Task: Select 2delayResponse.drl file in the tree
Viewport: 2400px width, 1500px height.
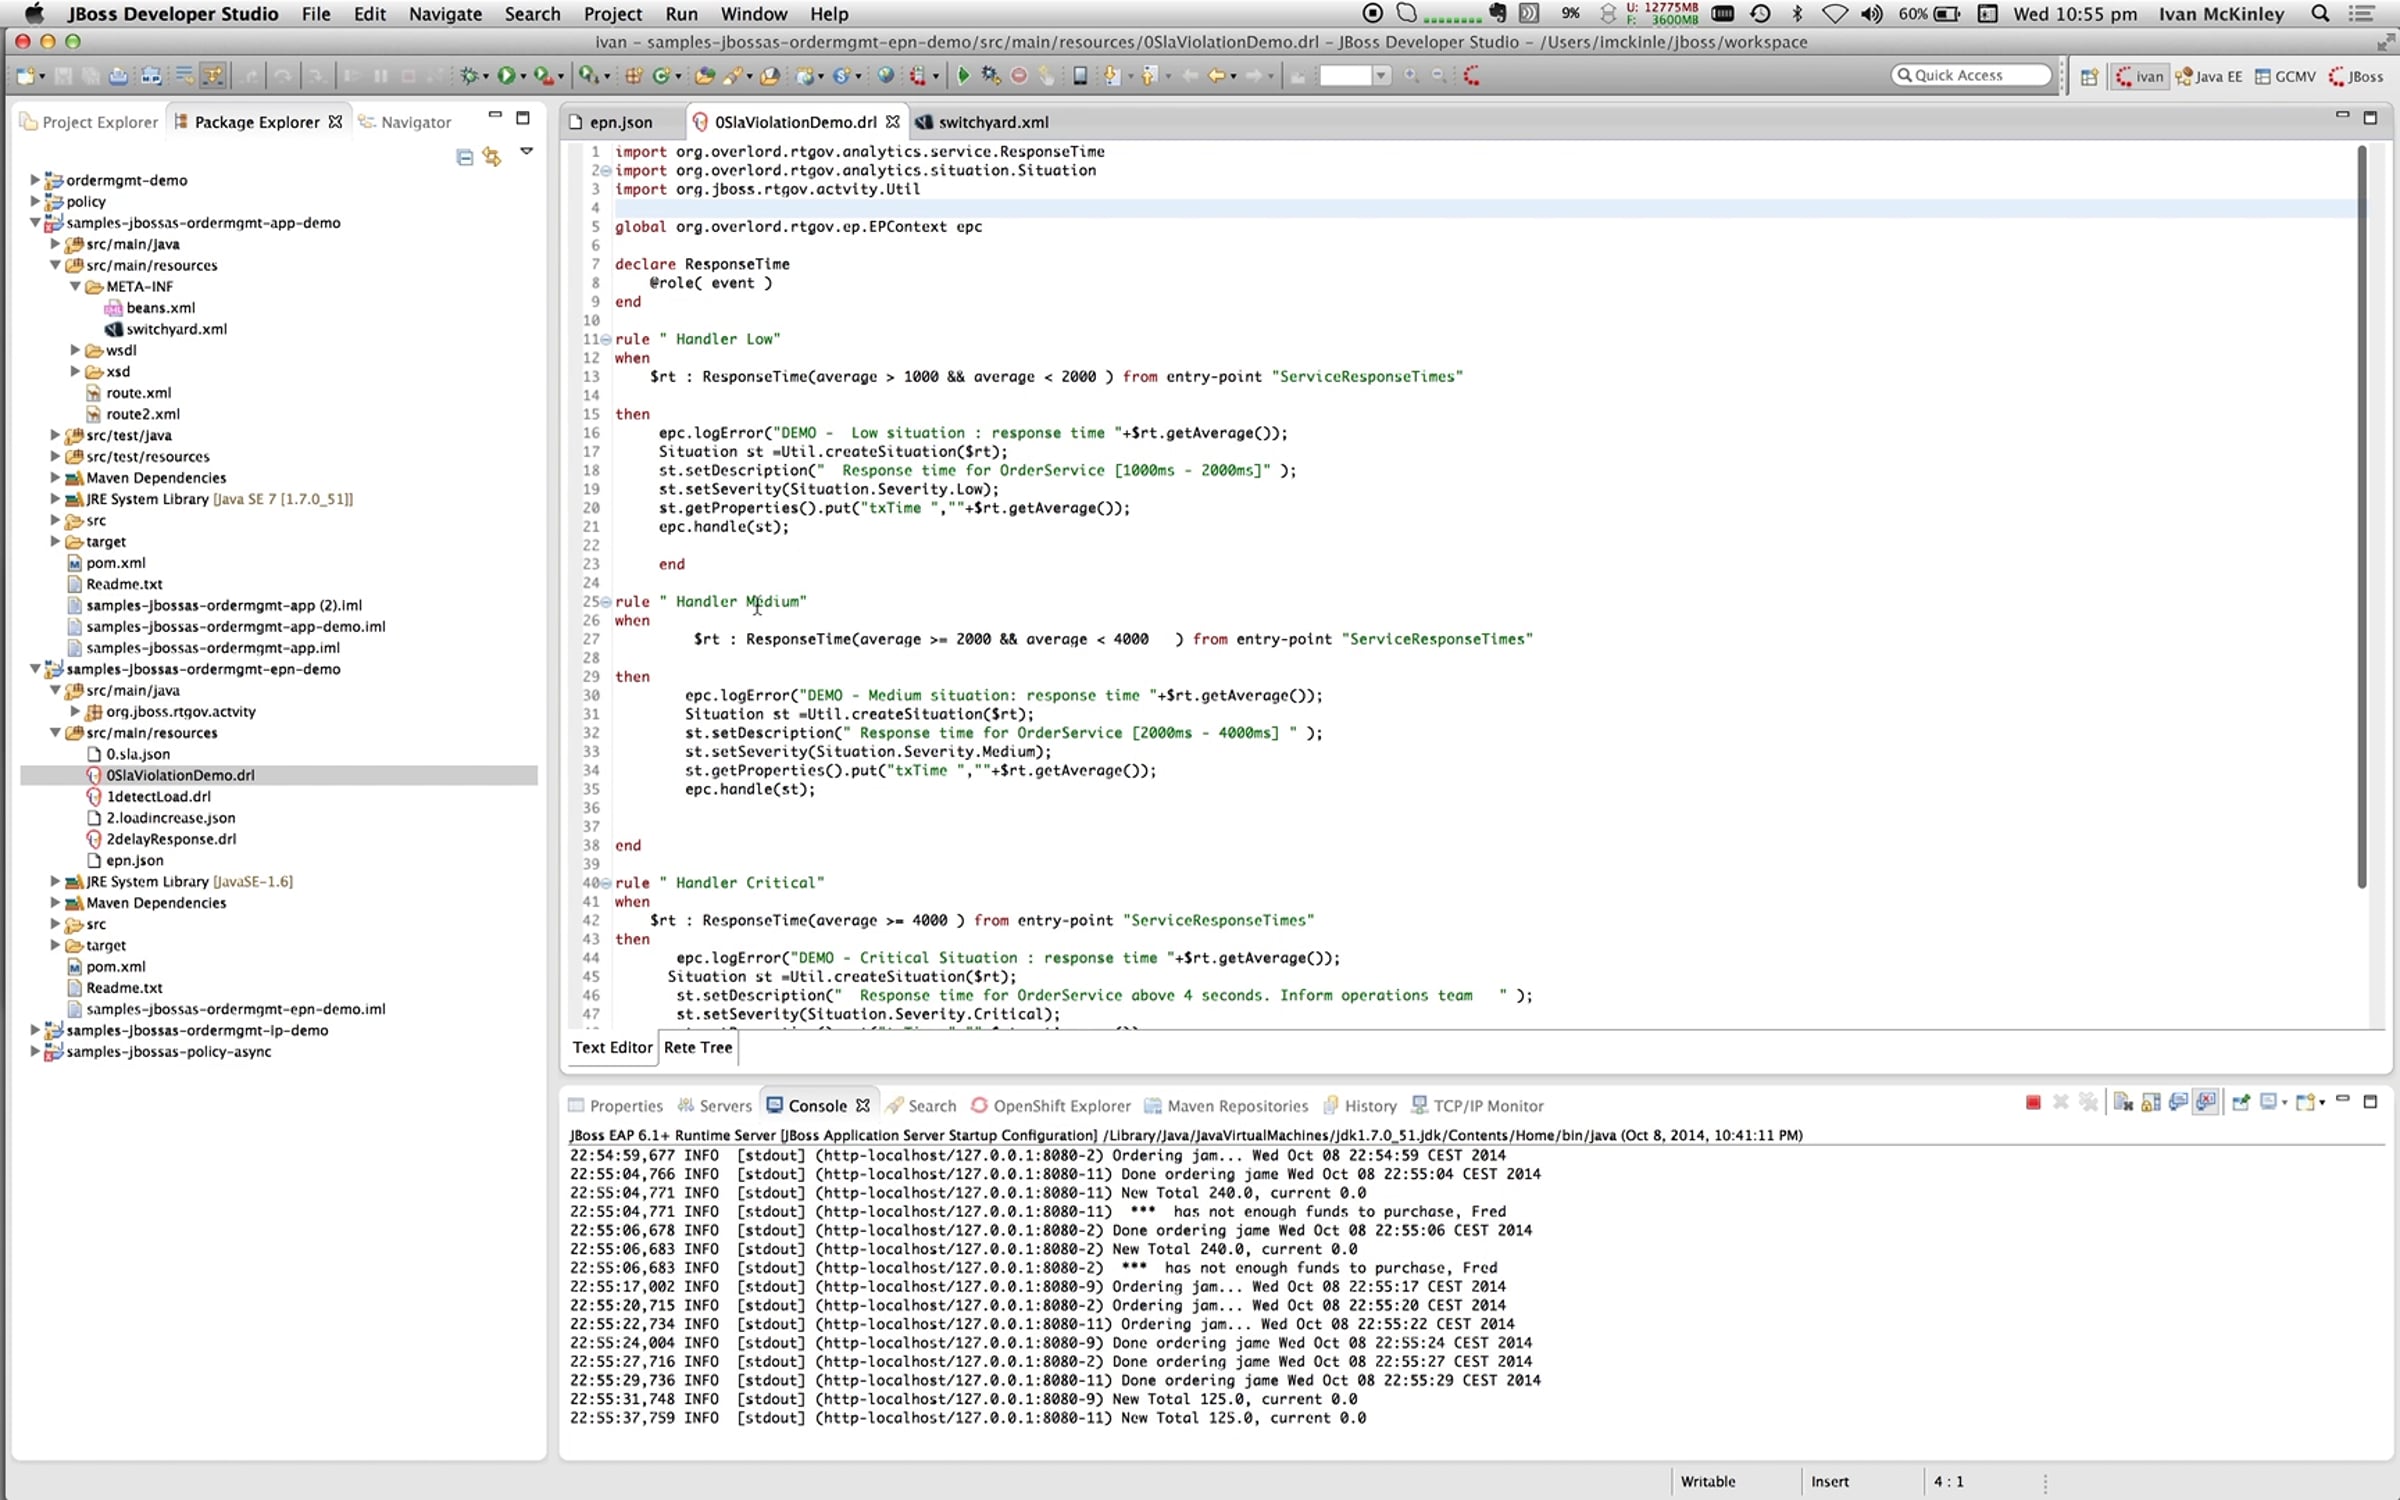Action: (x=171, y=839)
